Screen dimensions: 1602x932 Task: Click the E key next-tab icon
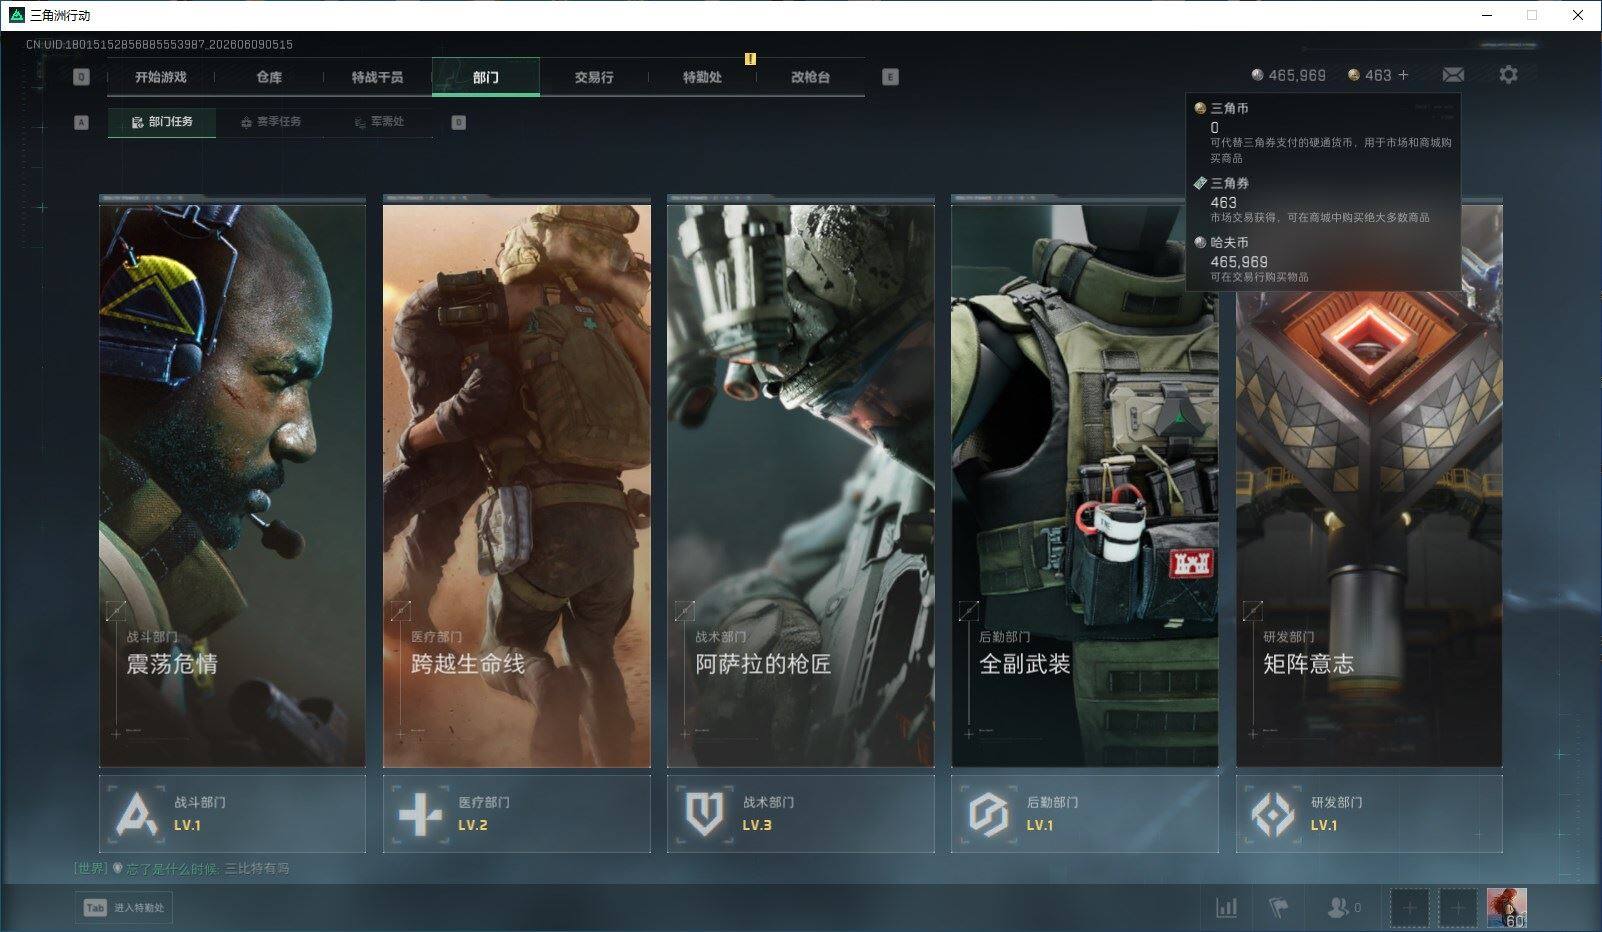[x=890, y=77]
